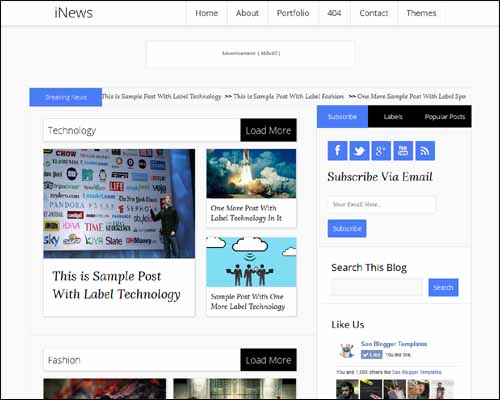The height and width of the screenshot is (400, 500).
Task: Open Sample Post With One More Label Technology
Action: tap(248, 301)
